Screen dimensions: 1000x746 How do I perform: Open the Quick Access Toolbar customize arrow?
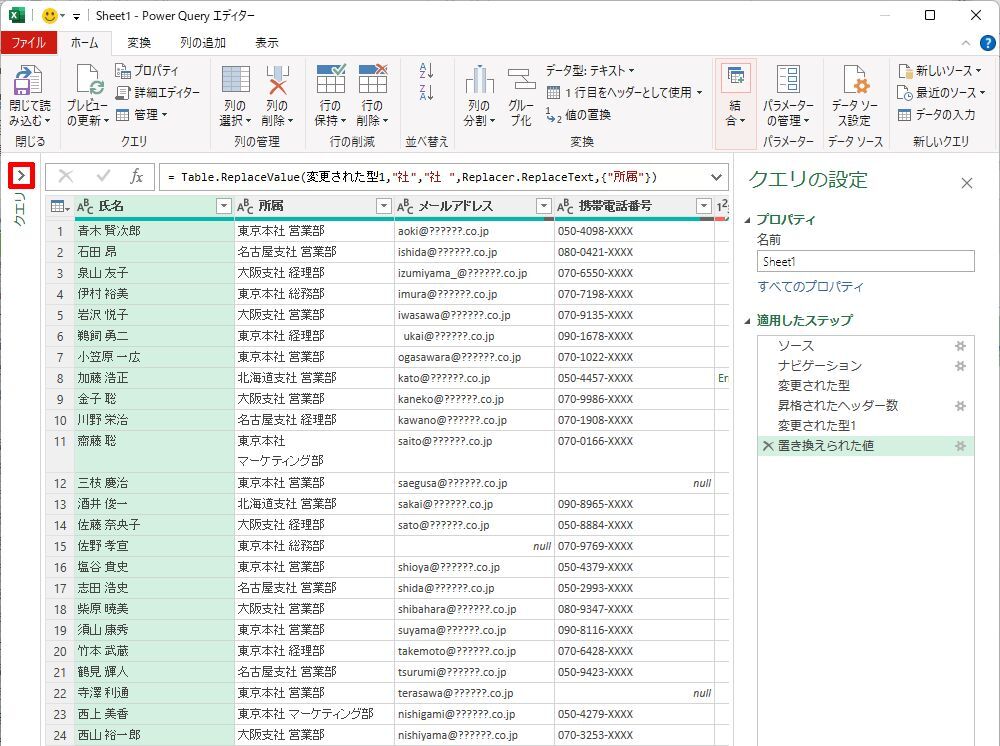[x=77, y=16]
